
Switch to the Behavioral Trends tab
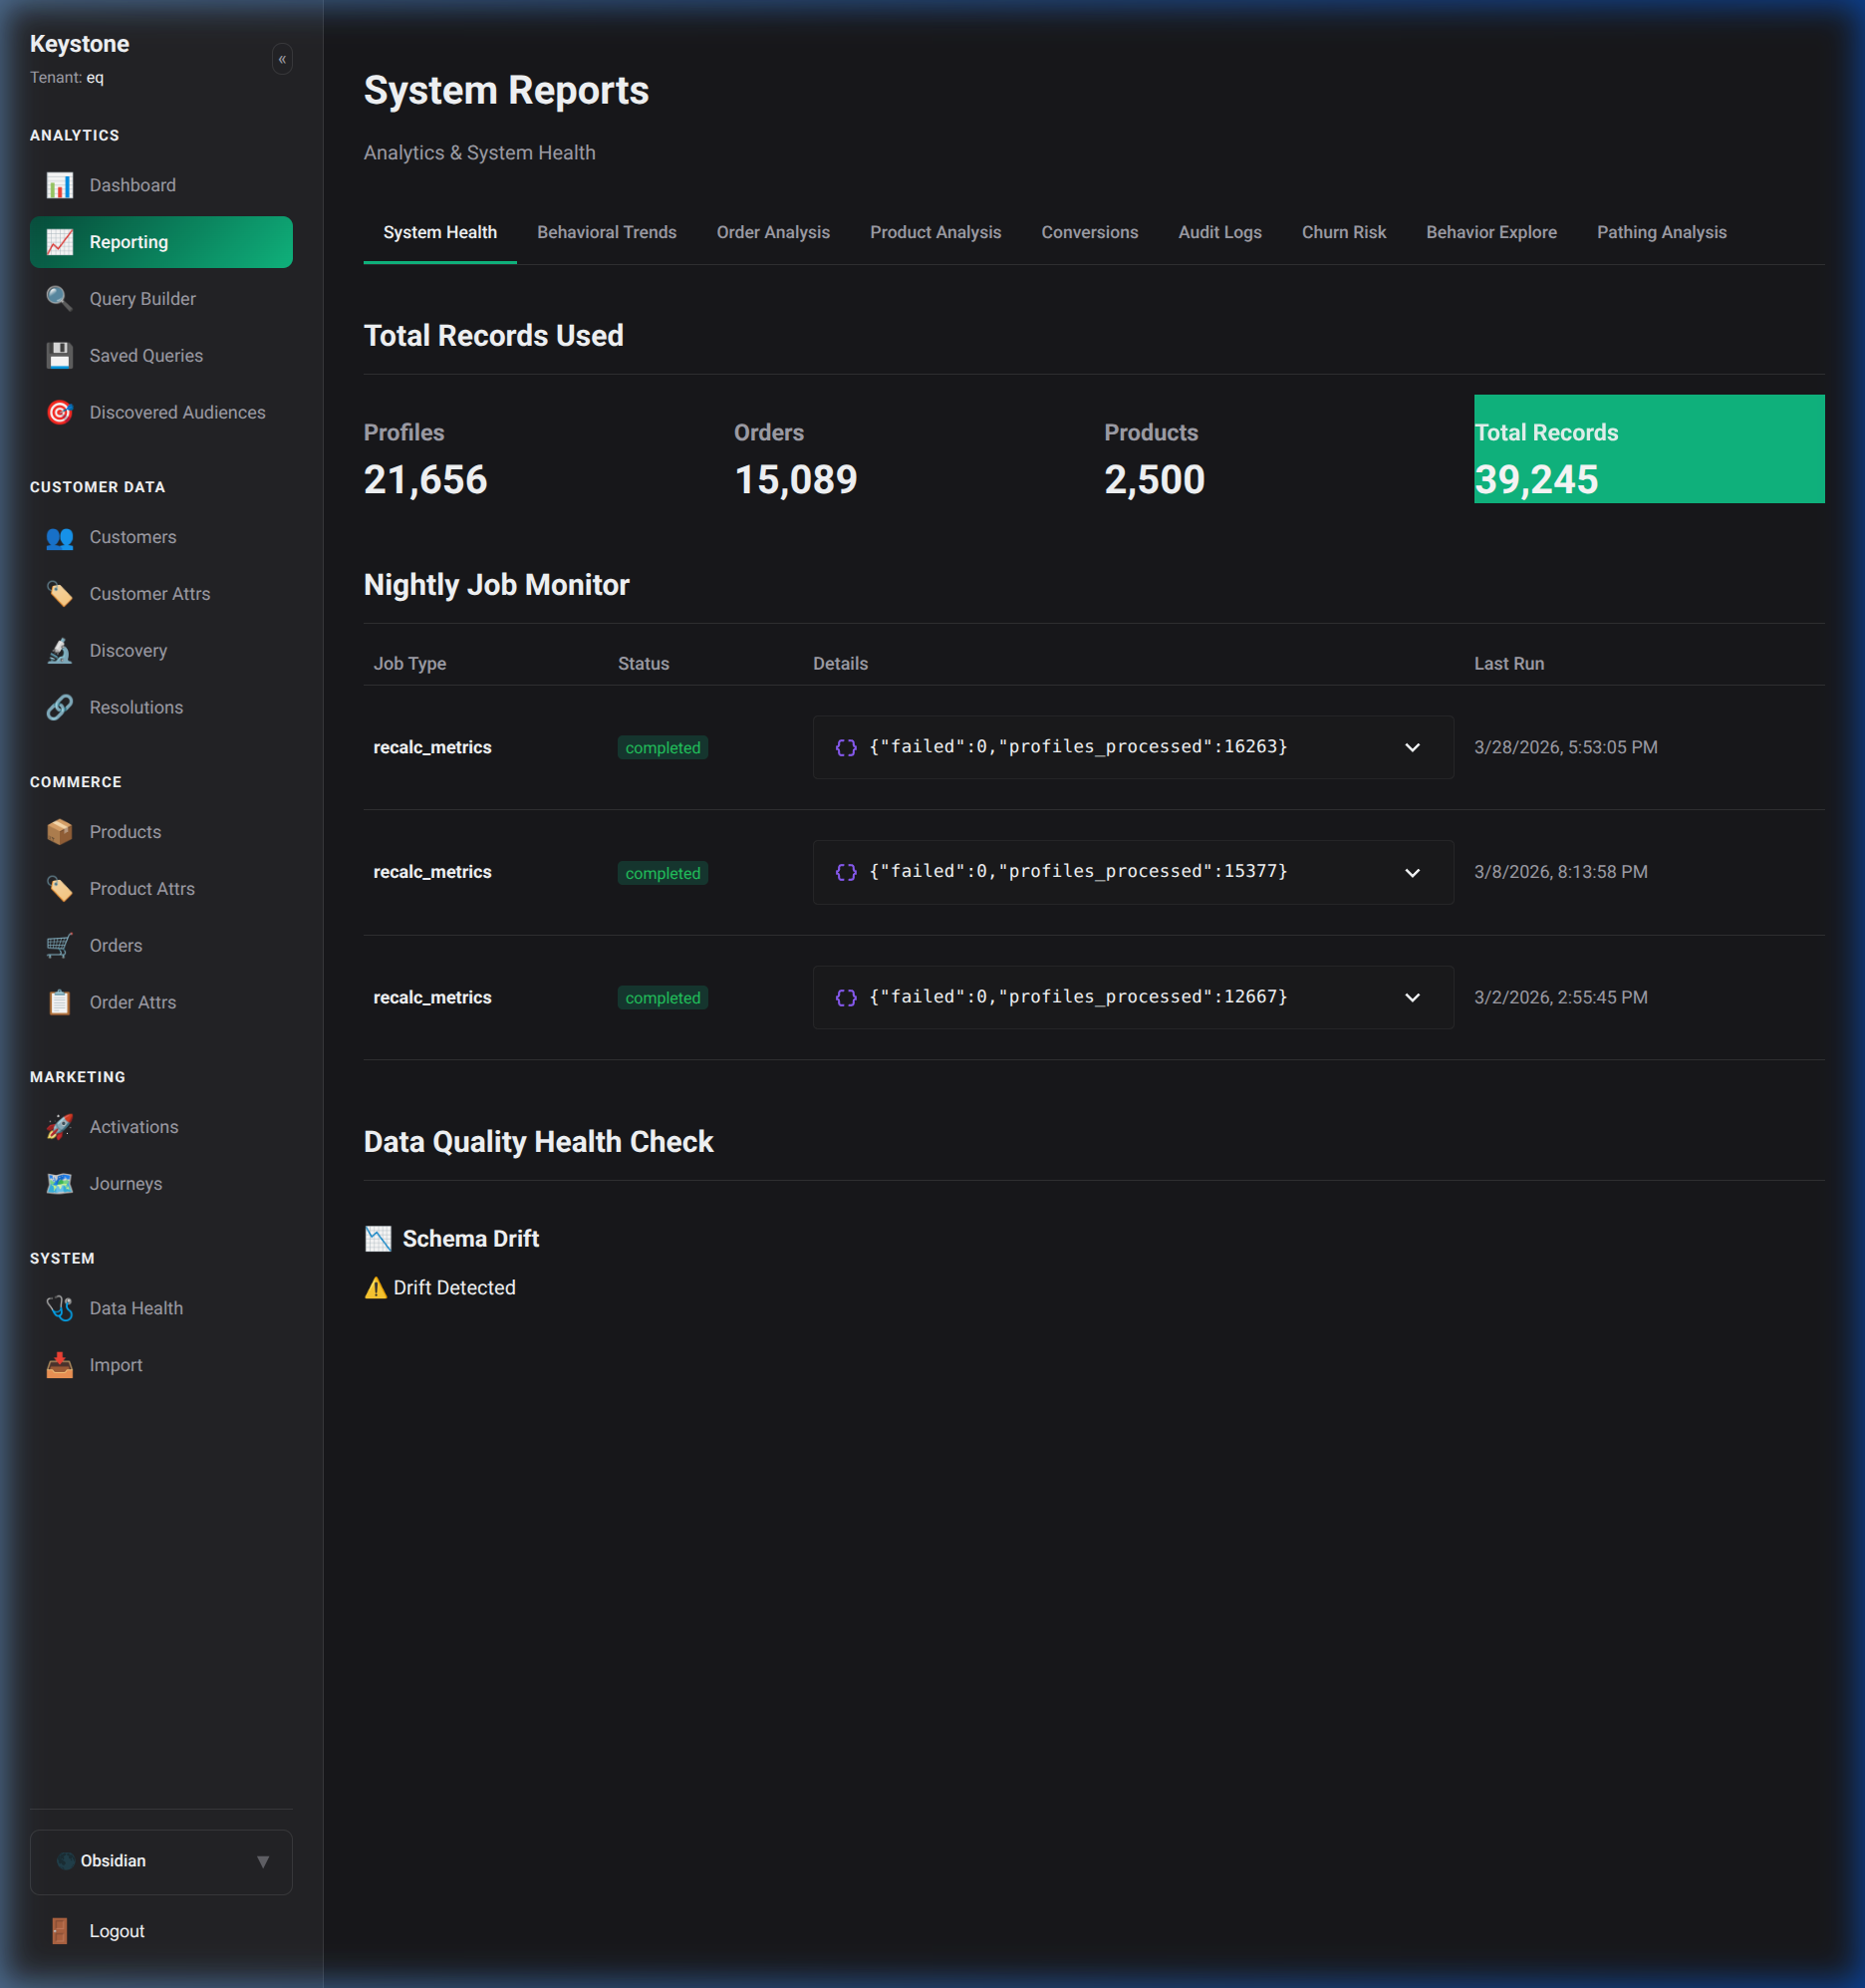[x=606, y=232]
